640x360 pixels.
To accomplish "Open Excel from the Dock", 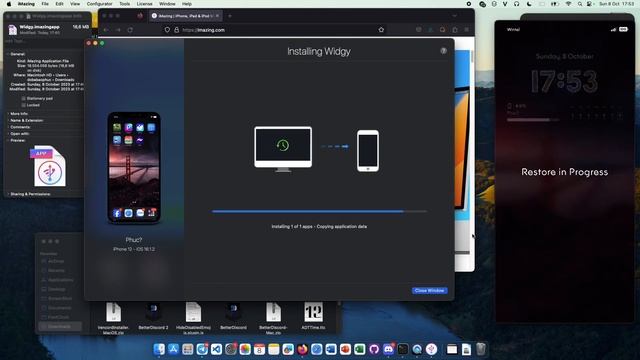I will point(360,349).
